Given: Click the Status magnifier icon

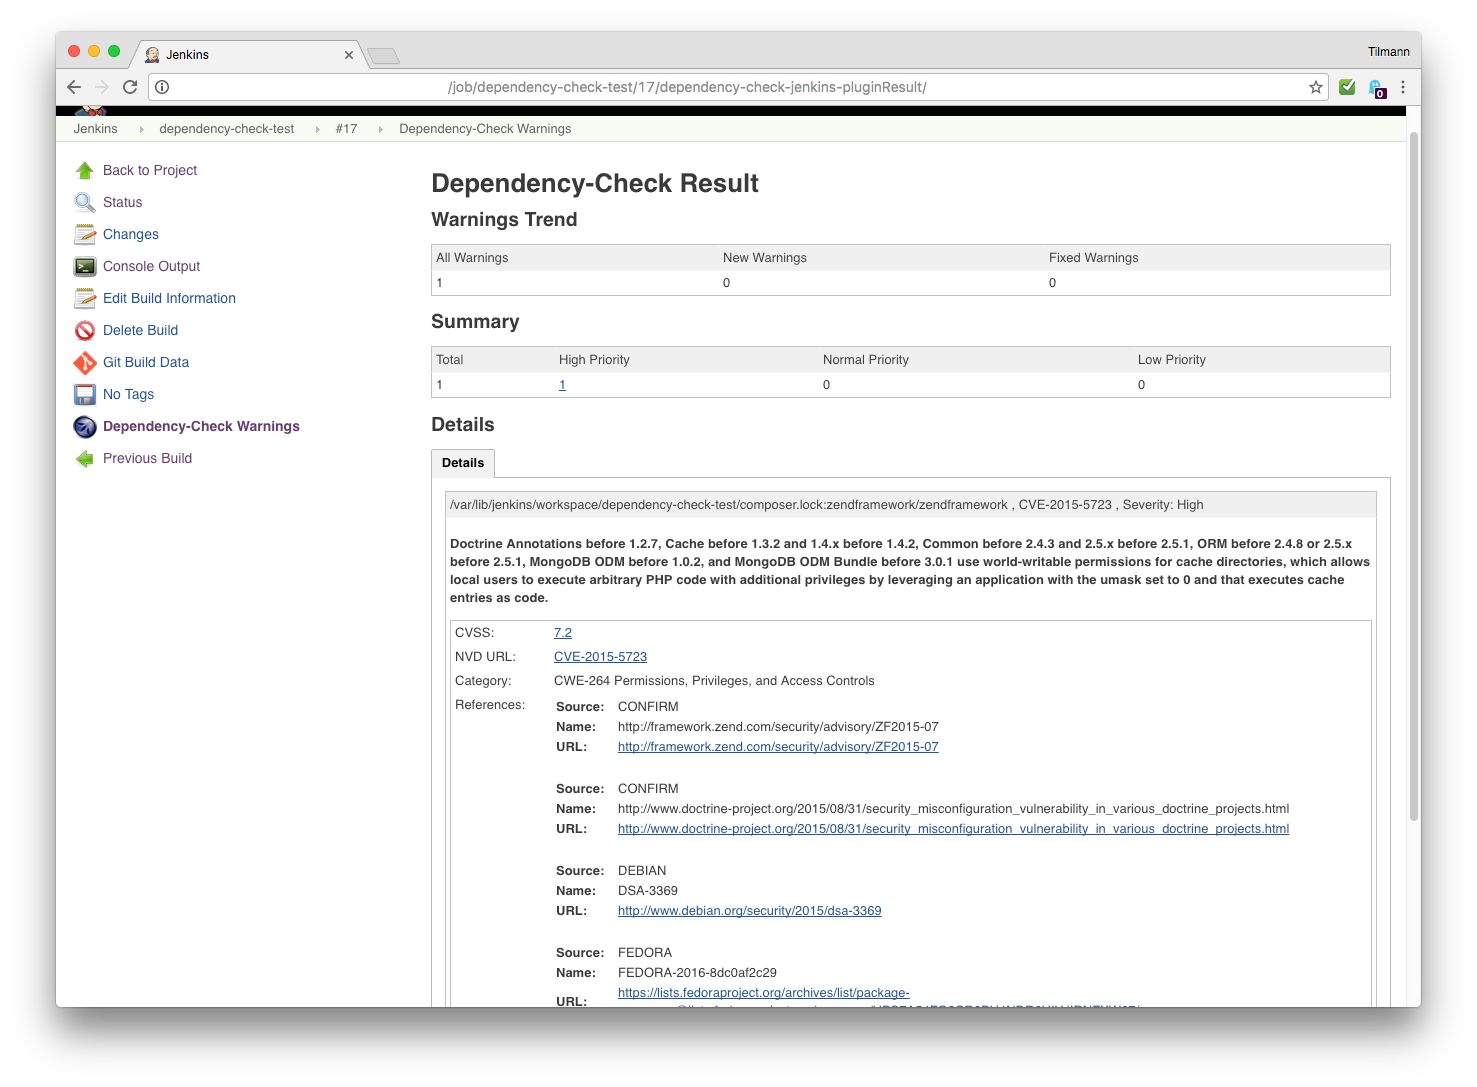Looking at the screenshot, I should coord(85,202).
